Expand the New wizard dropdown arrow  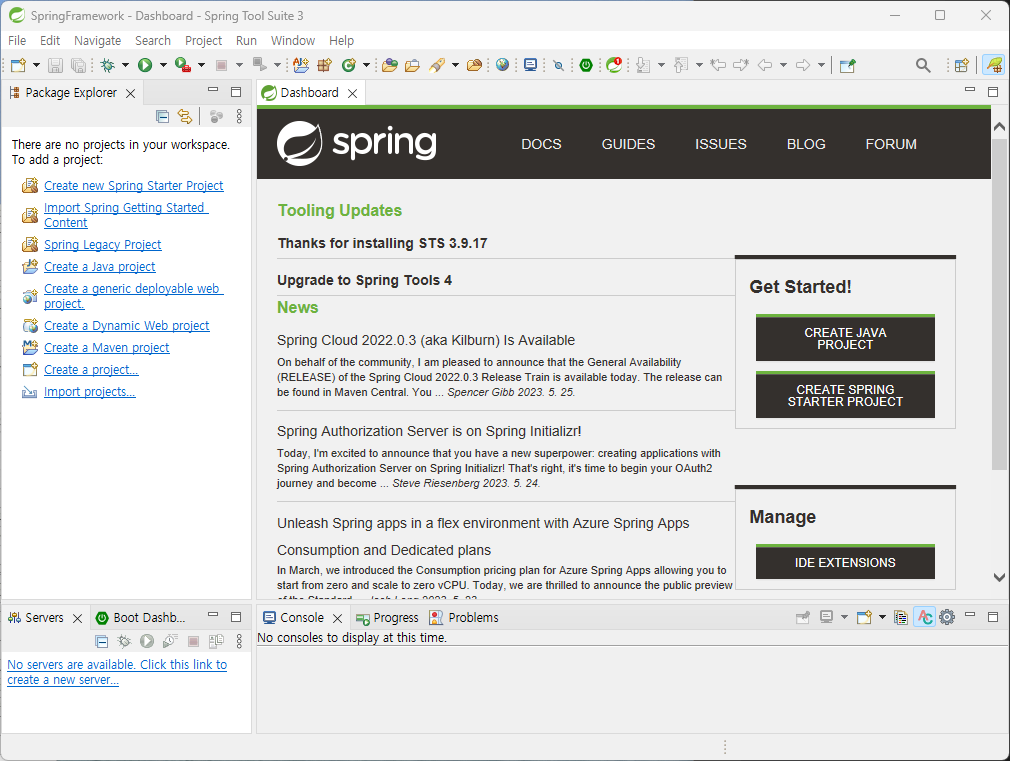pos(36,65)
